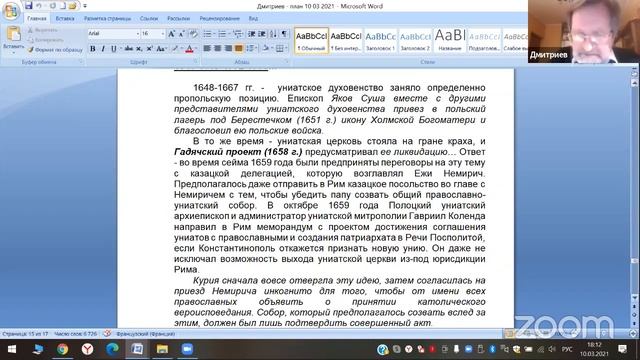Toggle Subscript formatting
Screen dimensions: 640x360
point(139,49)
